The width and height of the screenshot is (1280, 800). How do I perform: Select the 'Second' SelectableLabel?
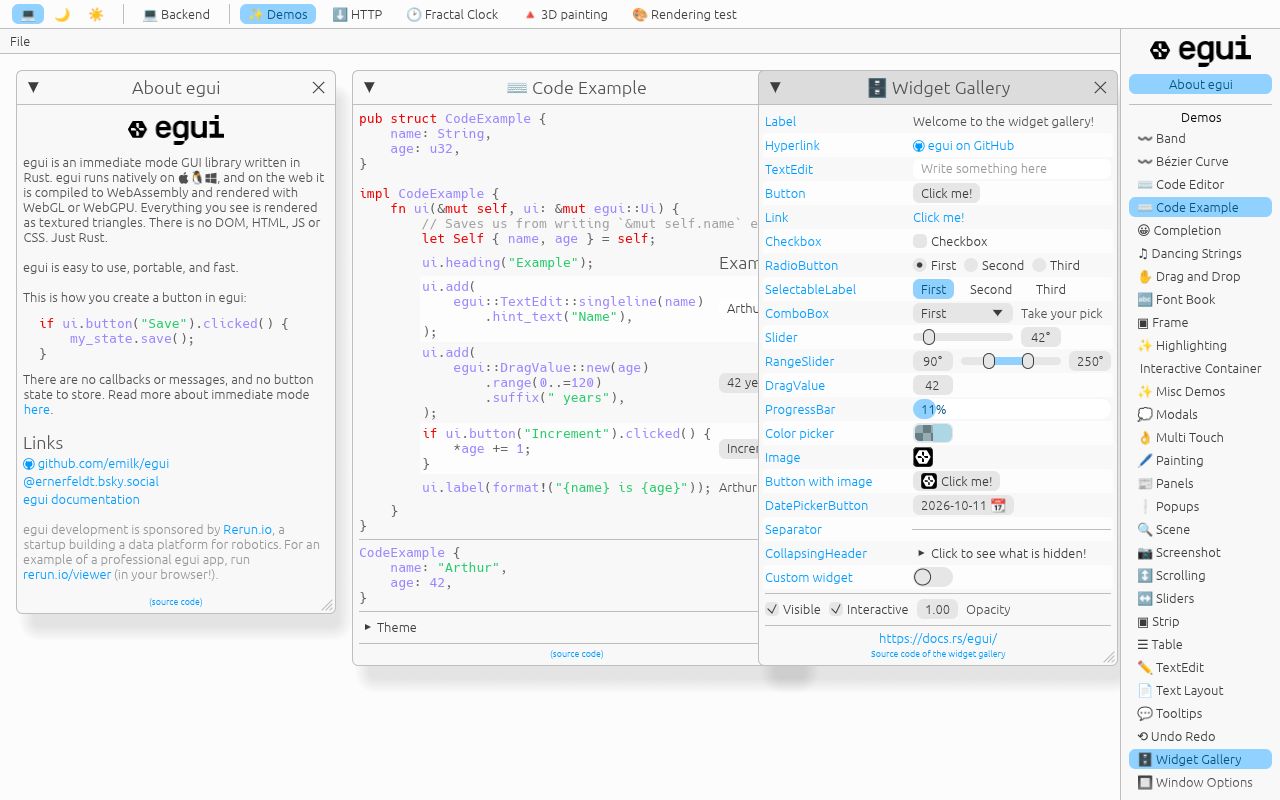click(991, 289)
